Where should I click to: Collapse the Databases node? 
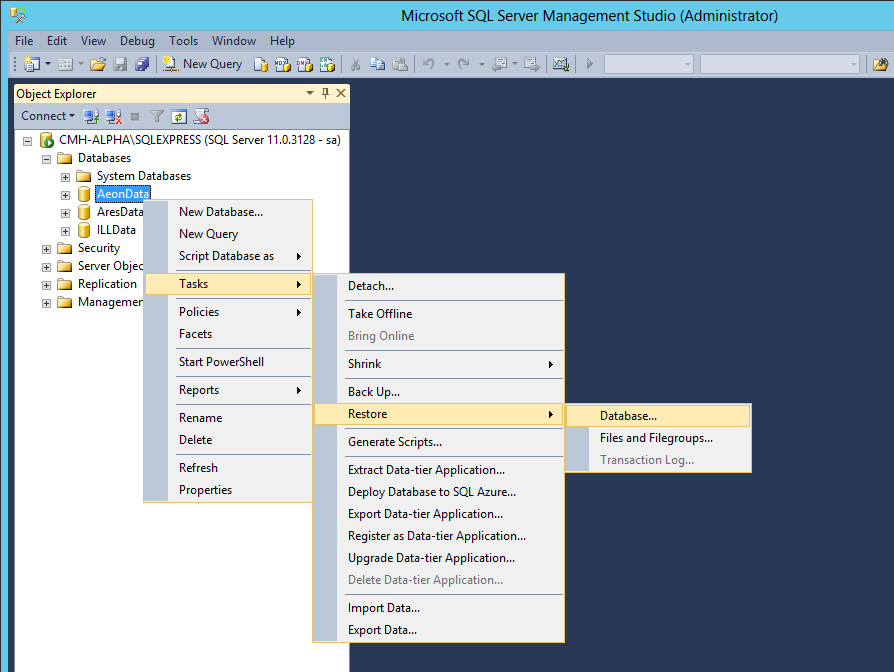coord(46,157)
